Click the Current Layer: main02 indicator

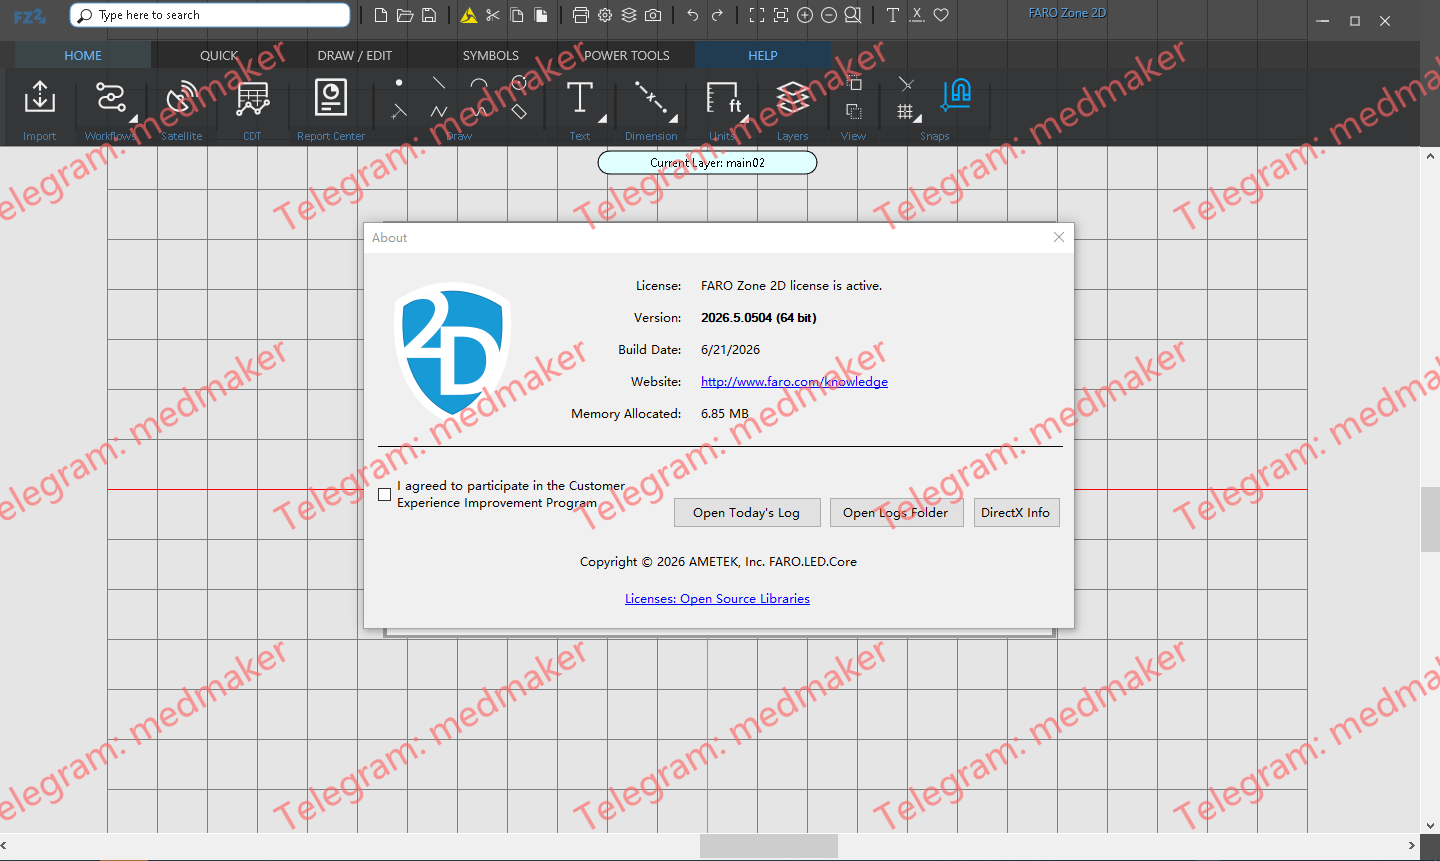(x=707, y=162)
